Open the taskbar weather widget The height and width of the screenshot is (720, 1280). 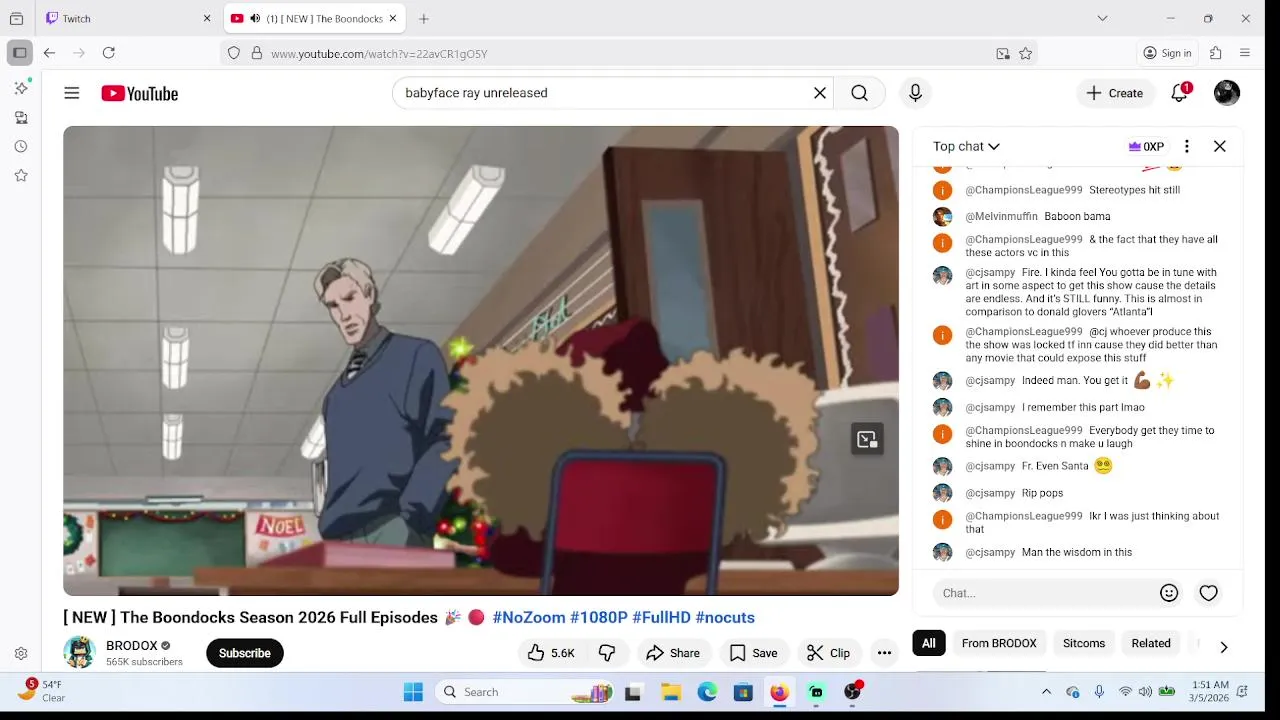42,691
